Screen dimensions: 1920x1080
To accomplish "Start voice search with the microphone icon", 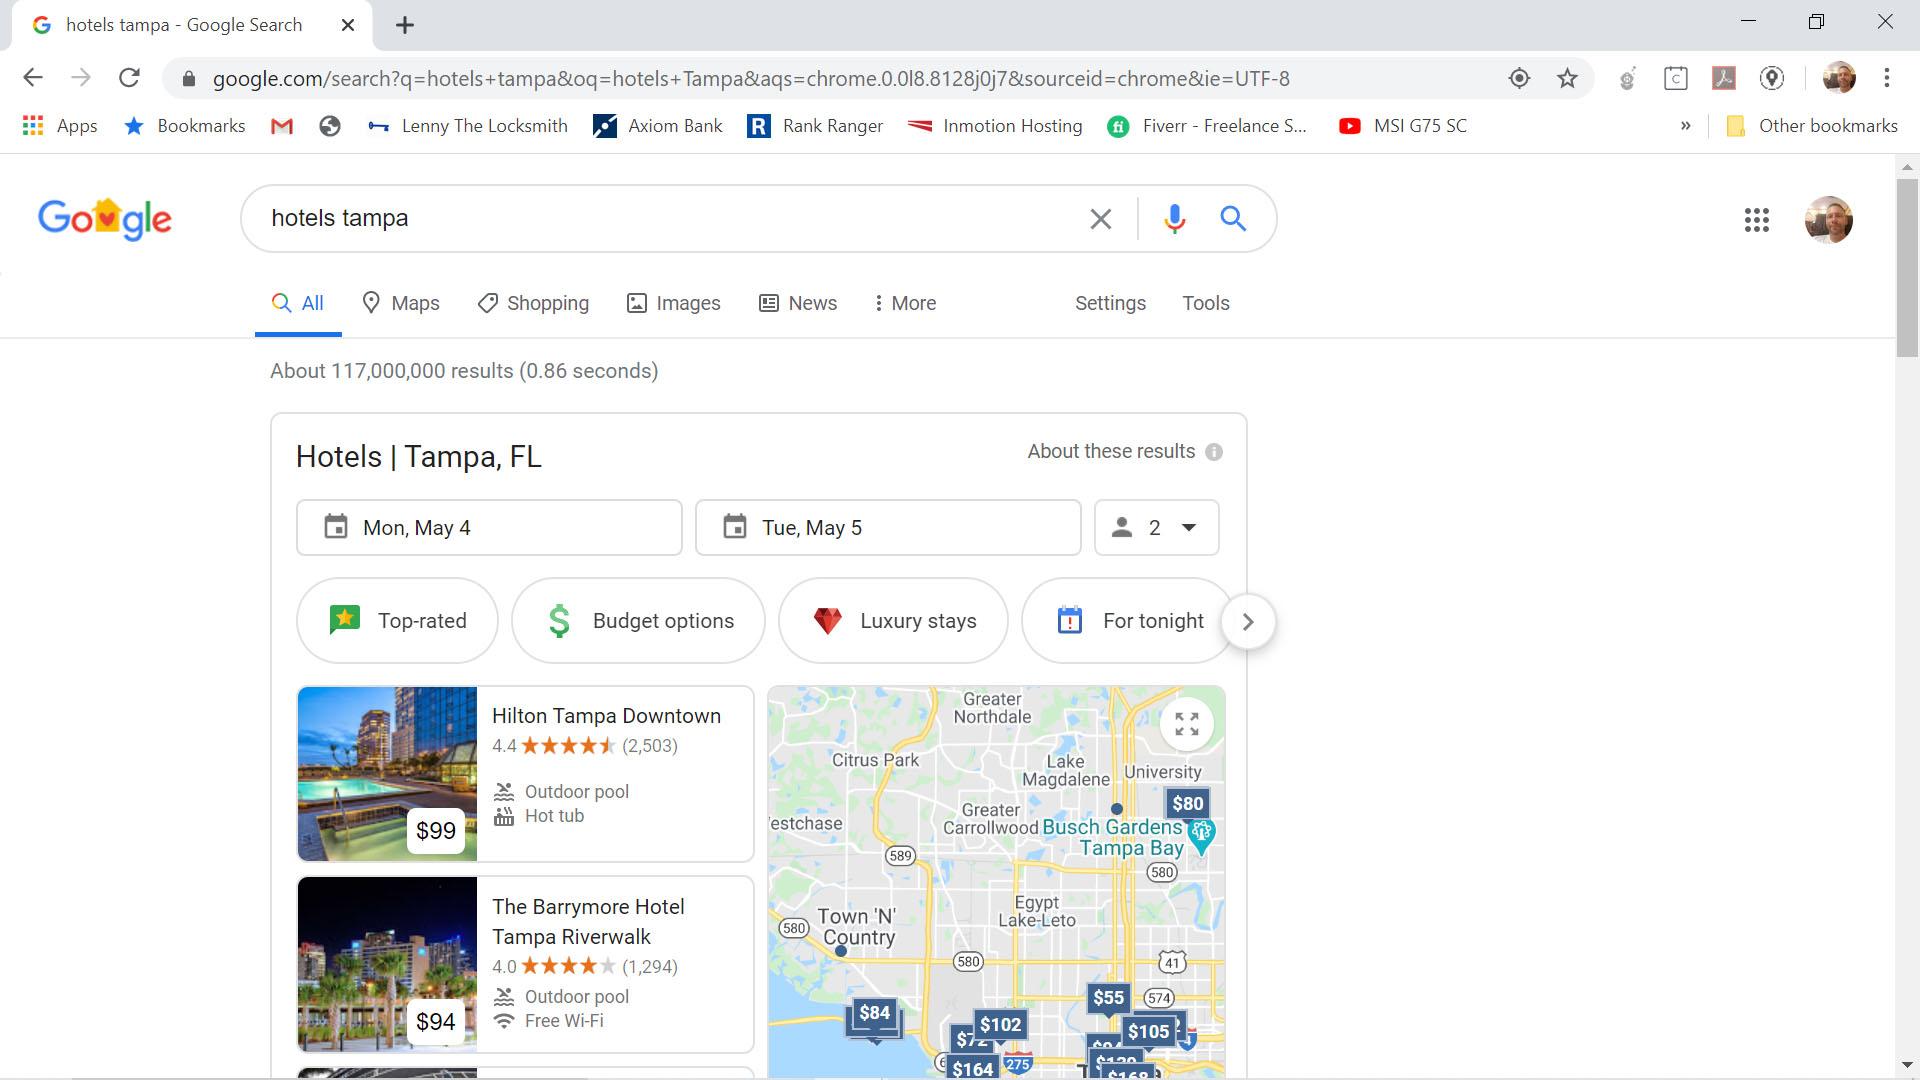I will (x=1175, y=219).
